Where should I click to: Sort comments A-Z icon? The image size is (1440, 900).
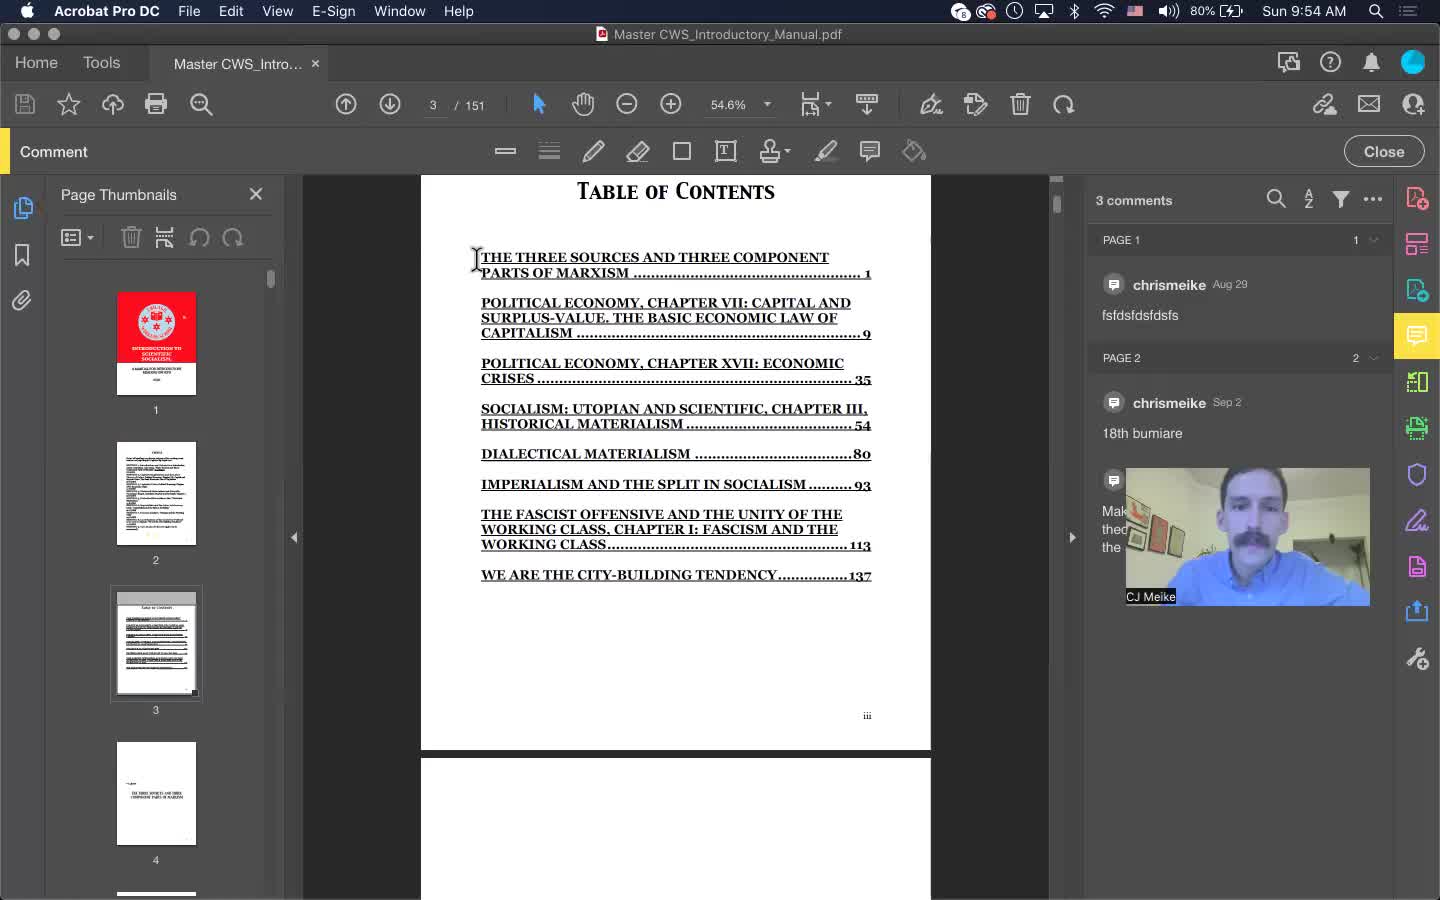[x=1308, y=199]
